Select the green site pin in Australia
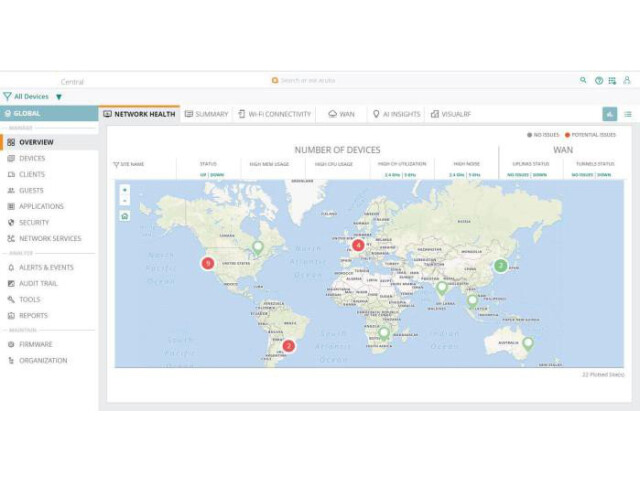 [528, 344]
